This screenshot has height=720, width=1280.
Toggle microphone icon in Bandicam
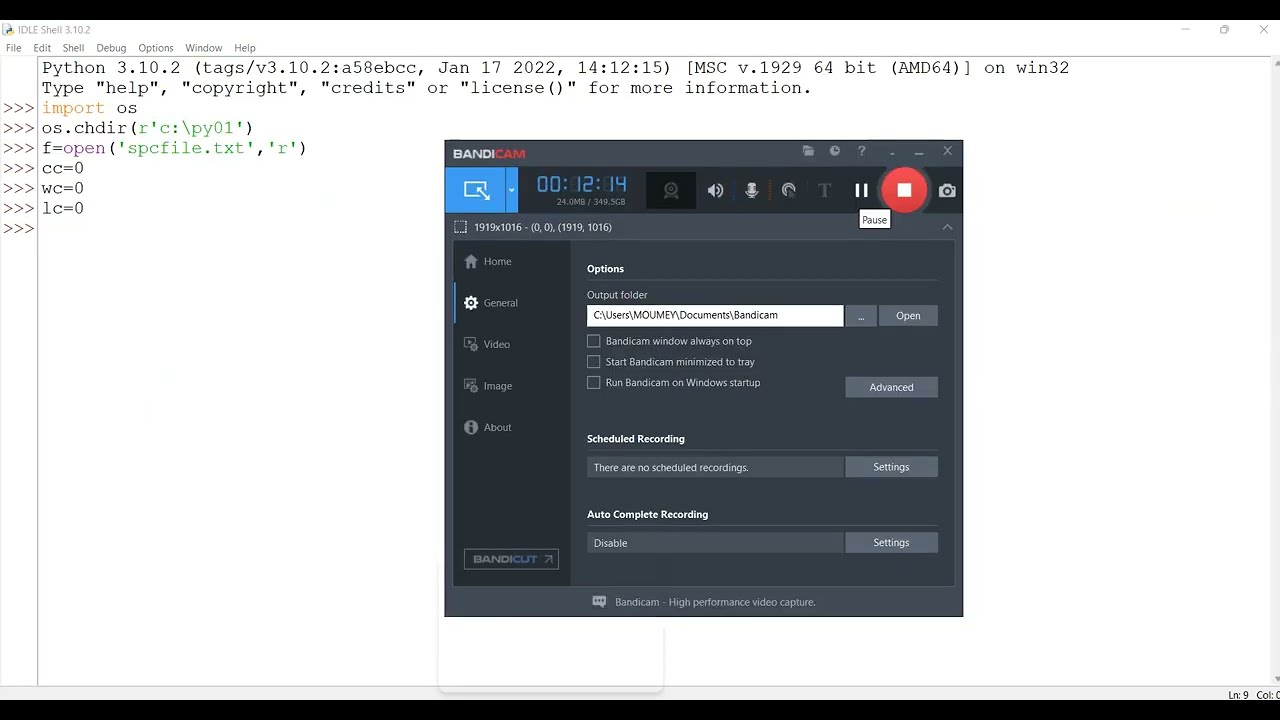pos(751,190)
